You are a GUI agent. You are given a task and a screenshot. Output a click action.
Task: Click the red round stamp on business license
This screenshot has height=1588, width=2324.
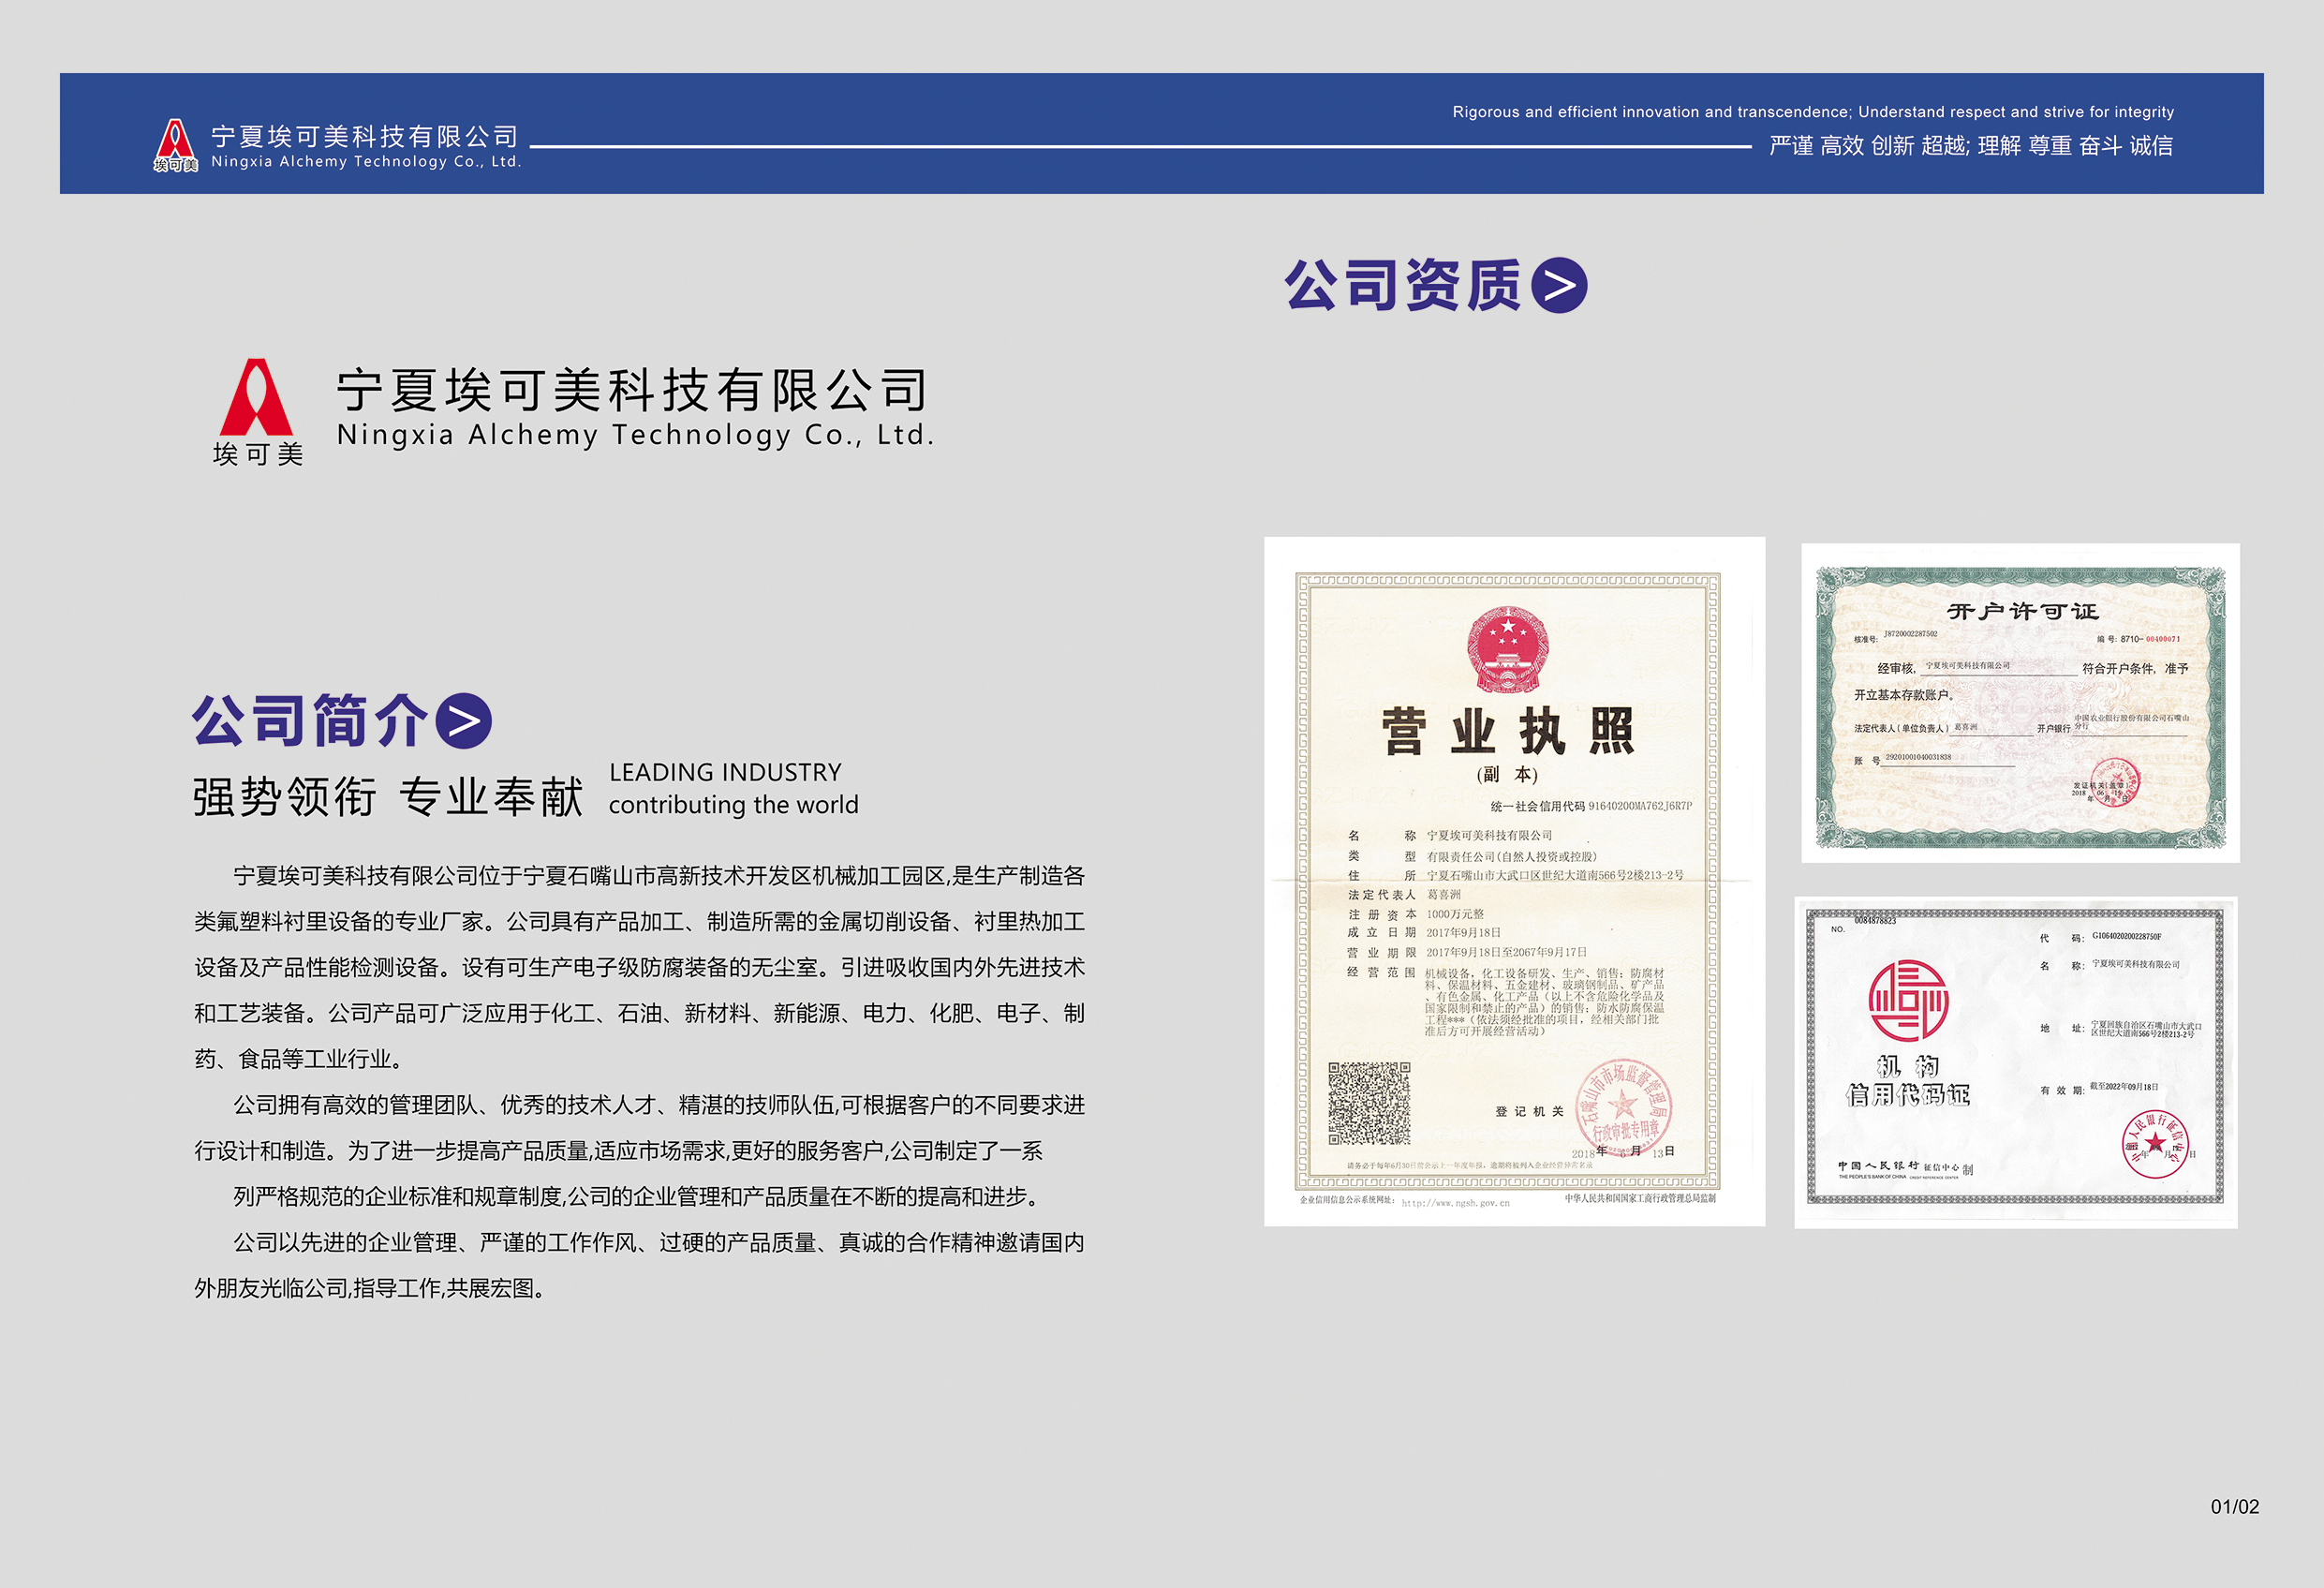pos(1625,1106)
